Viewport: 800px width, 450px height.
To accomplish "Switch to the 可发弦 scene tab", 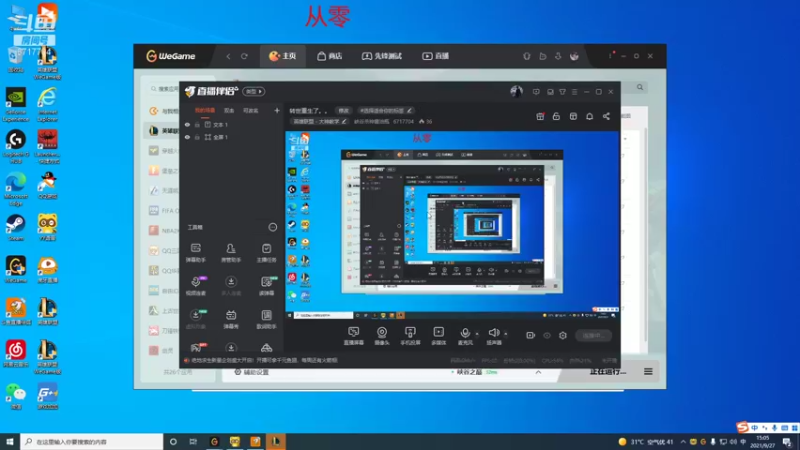I will tap(251, 111).
